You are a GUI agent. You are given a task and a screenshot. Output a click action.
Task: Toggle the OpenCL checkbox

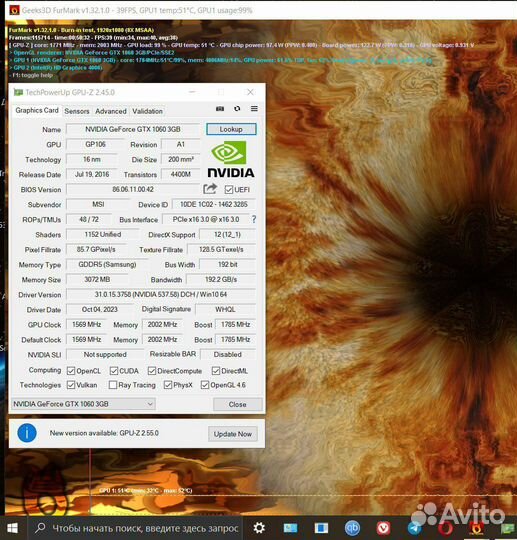pos(71,371)
